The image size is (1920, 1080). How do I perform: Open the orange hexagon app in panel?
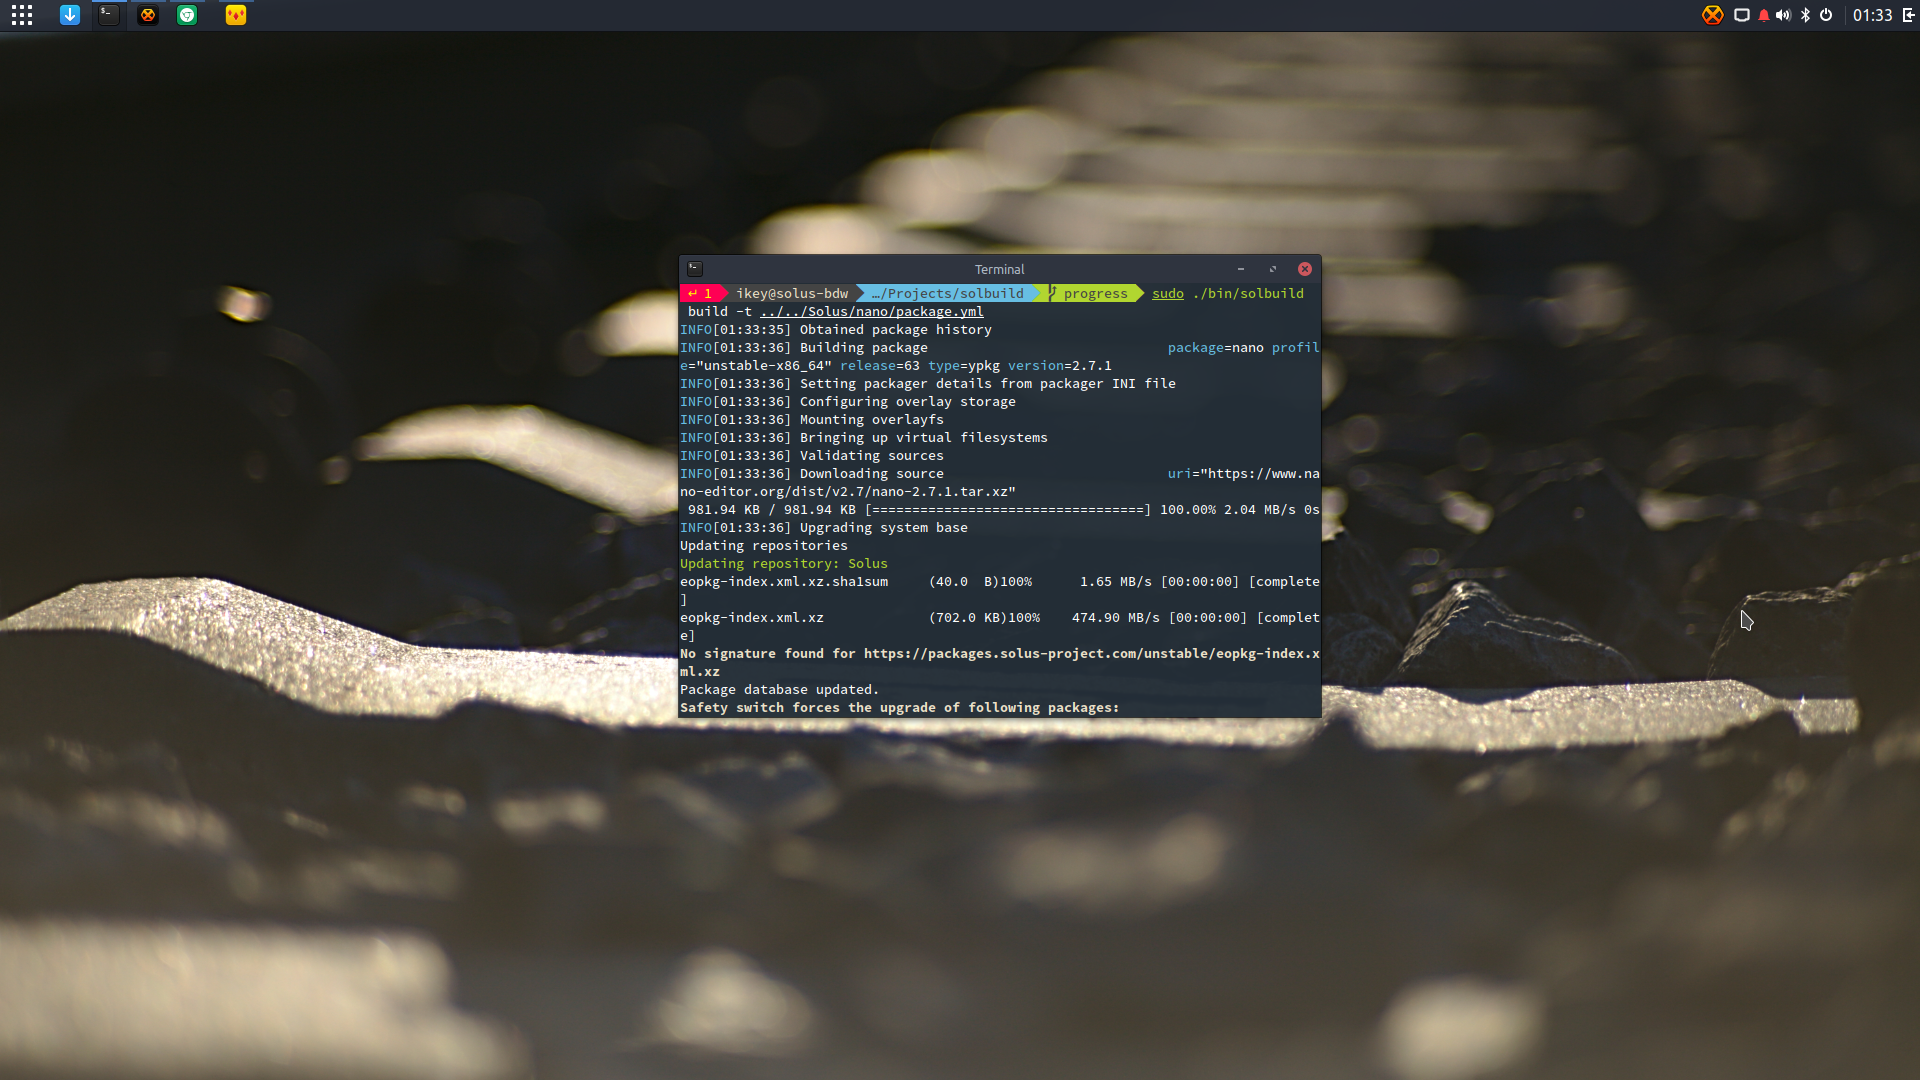[148, 15]
